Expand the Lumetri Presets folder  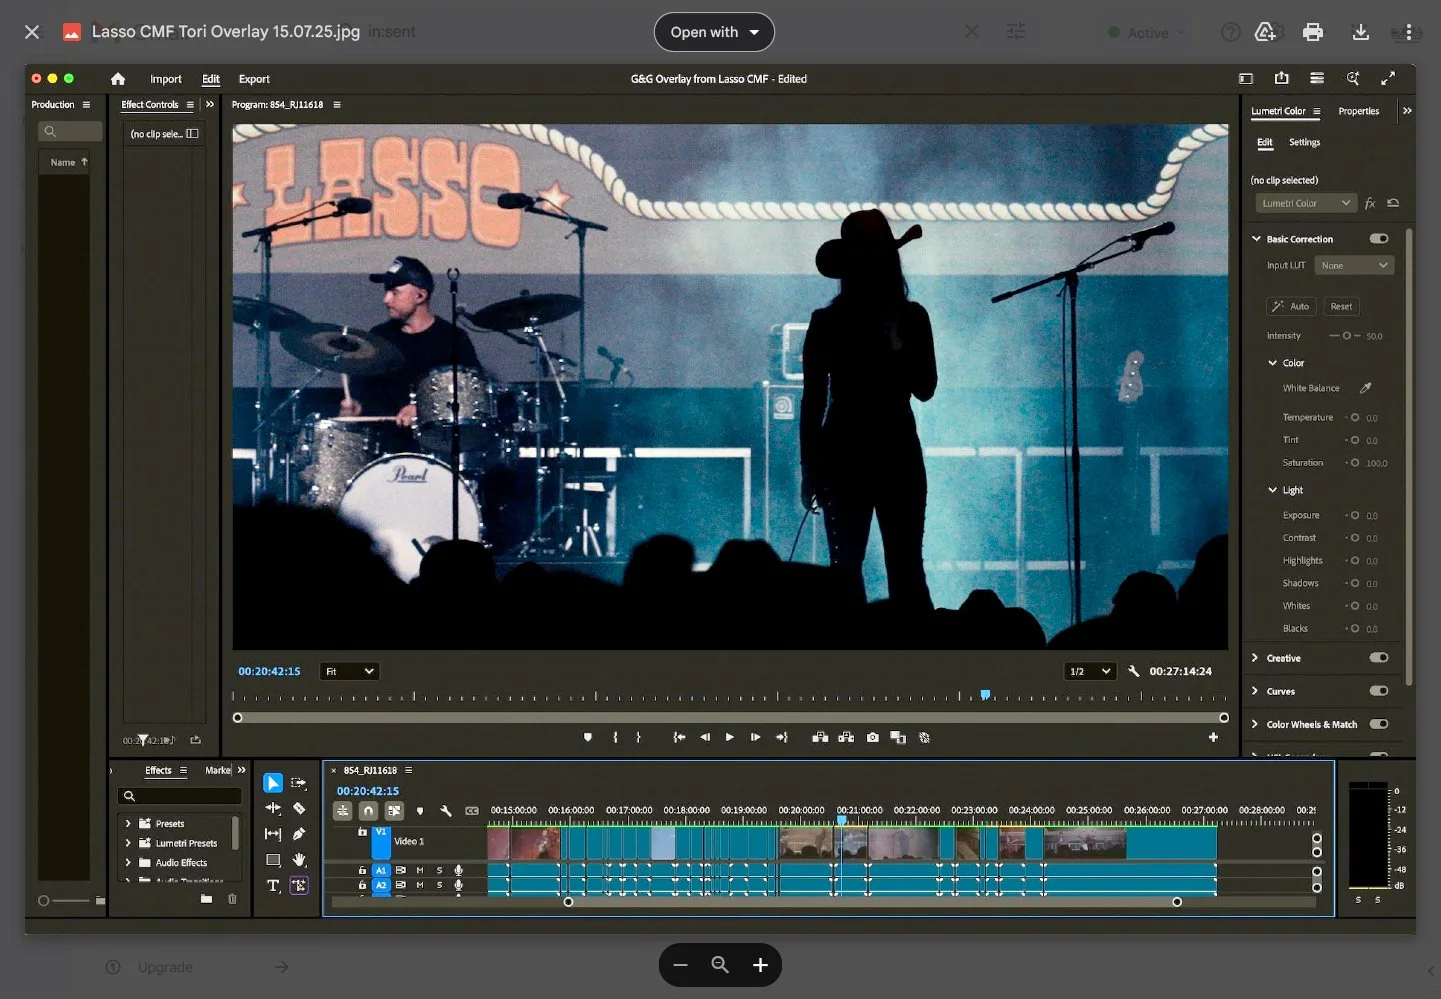[128, 843]
